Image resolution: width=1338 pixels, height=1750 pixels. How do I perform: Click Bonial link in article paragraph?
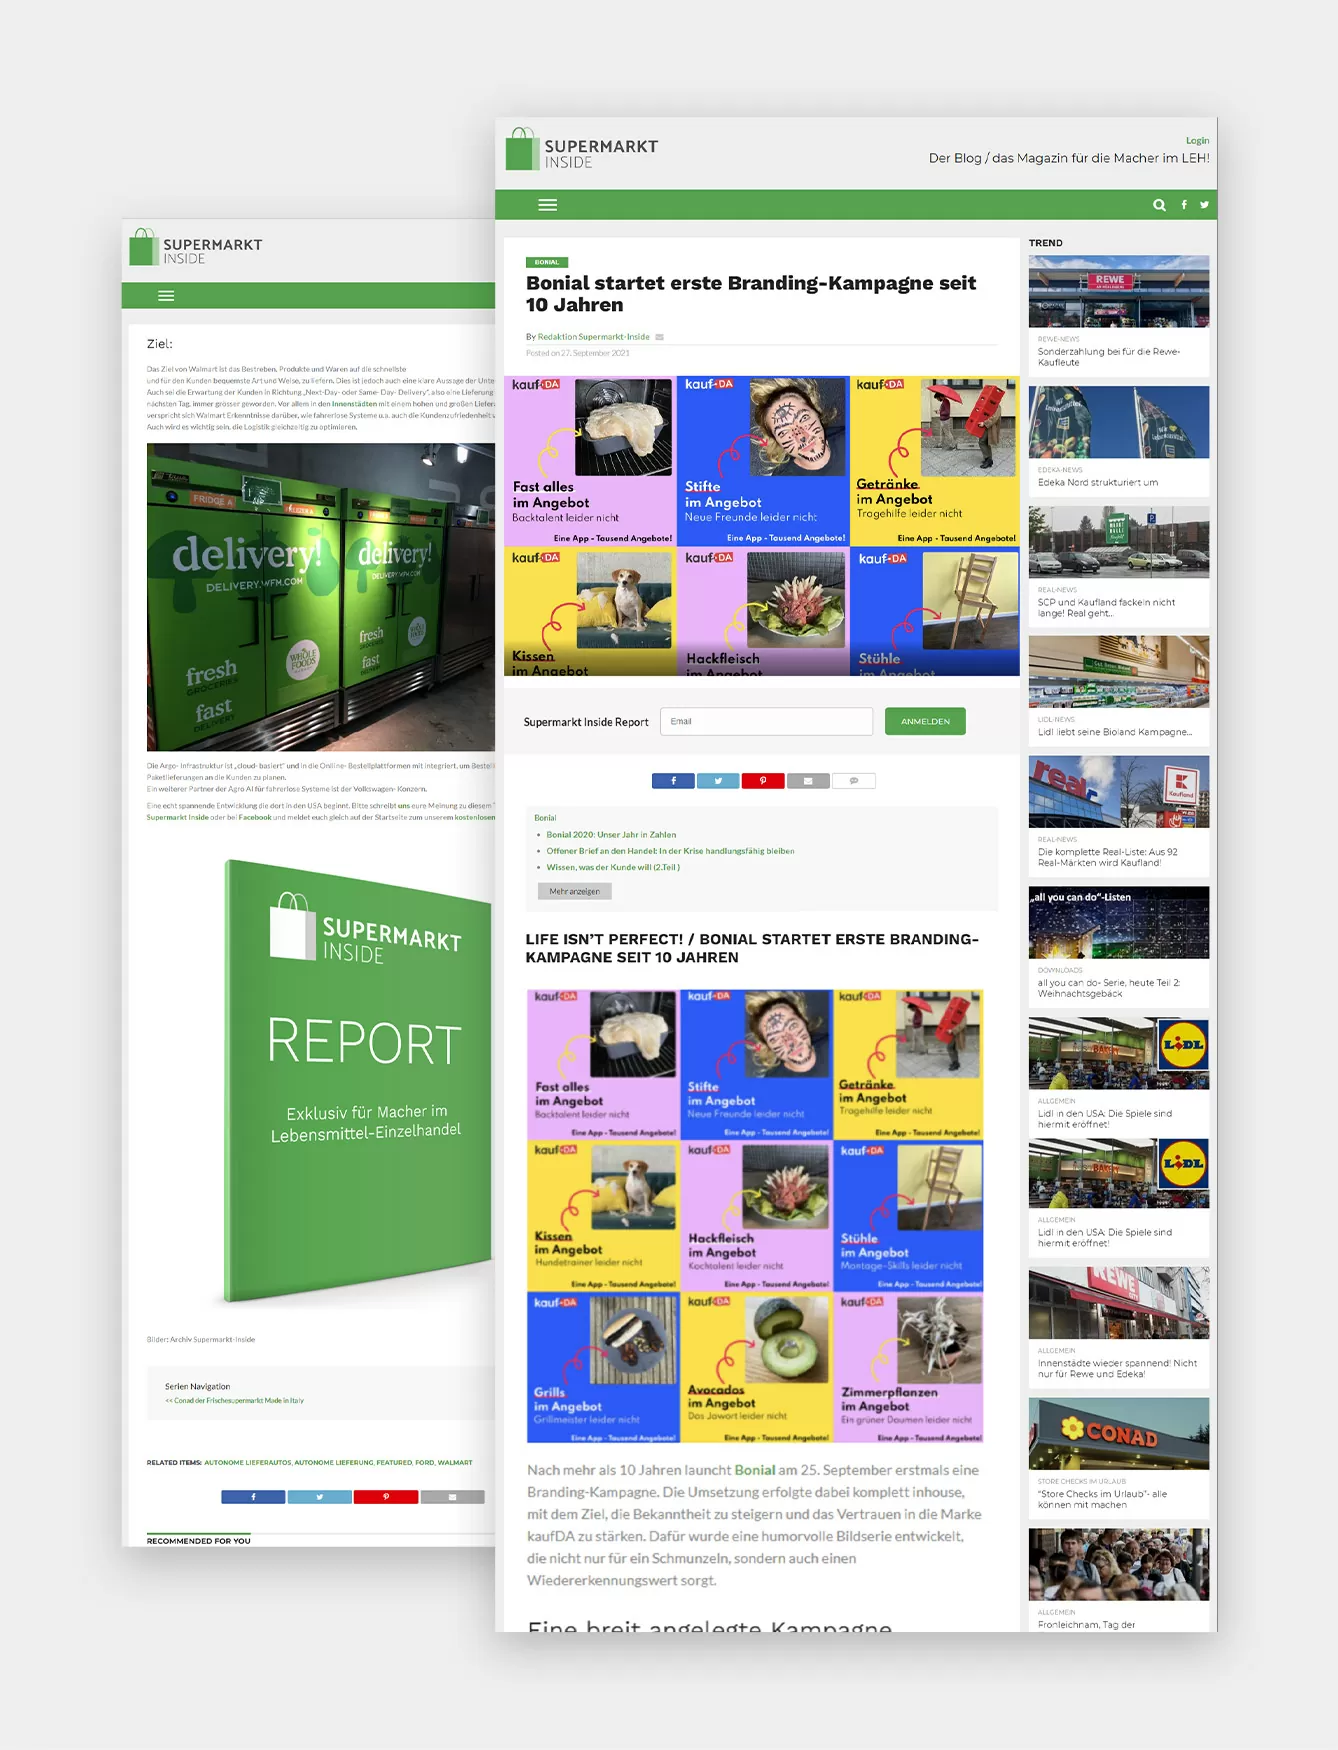(755, 1470)
